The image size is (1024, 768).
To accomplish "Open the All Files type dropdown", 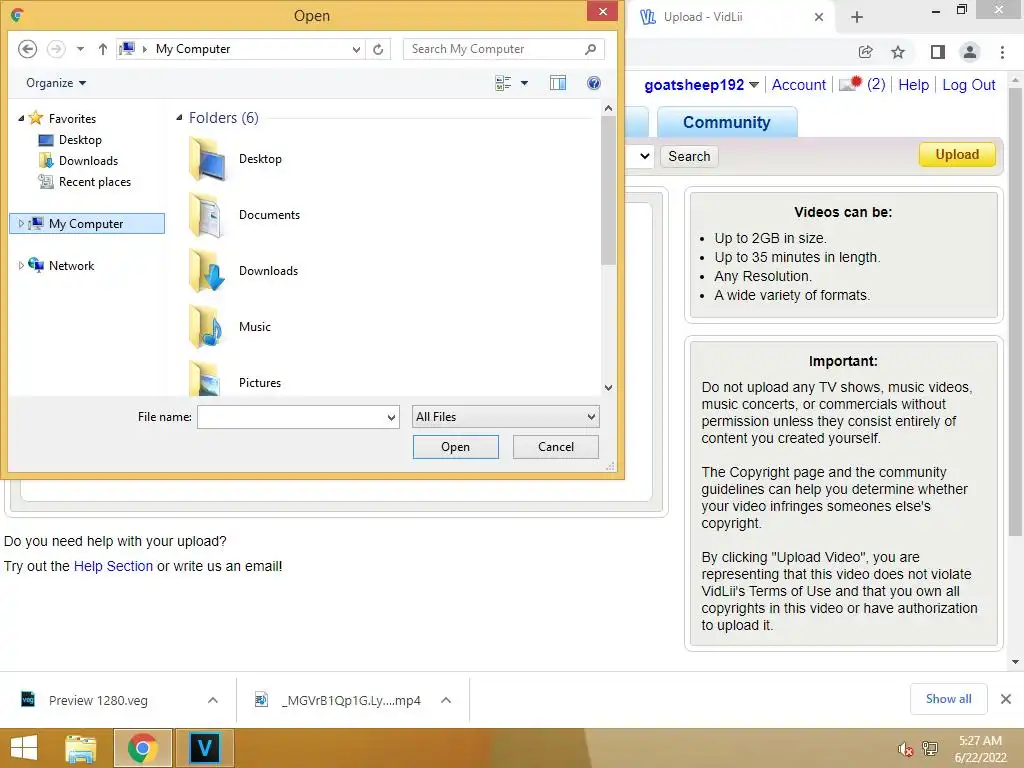I will [505, 417].
